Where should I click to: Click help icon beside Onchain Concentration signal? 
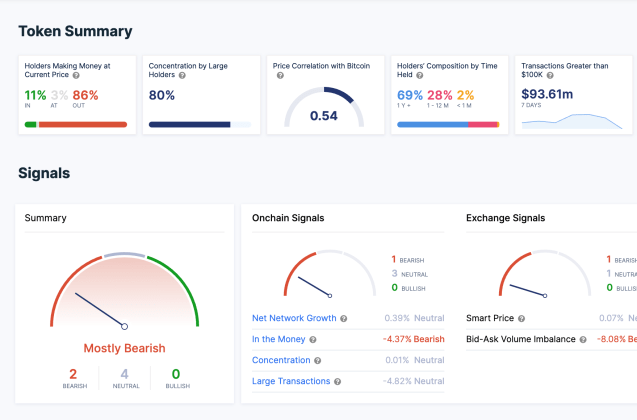(x=318, y=360)
